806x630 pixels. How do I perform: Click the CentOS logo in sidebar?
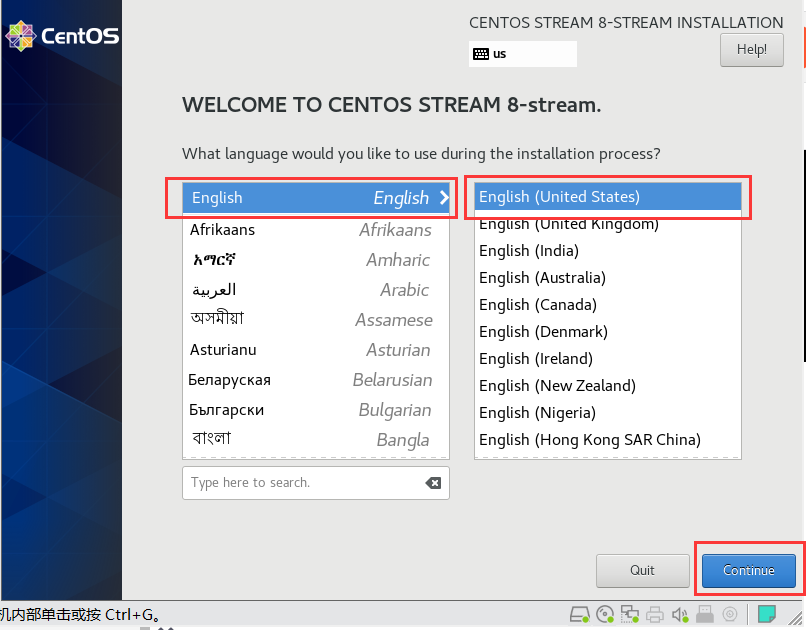(x=62, y=35)
